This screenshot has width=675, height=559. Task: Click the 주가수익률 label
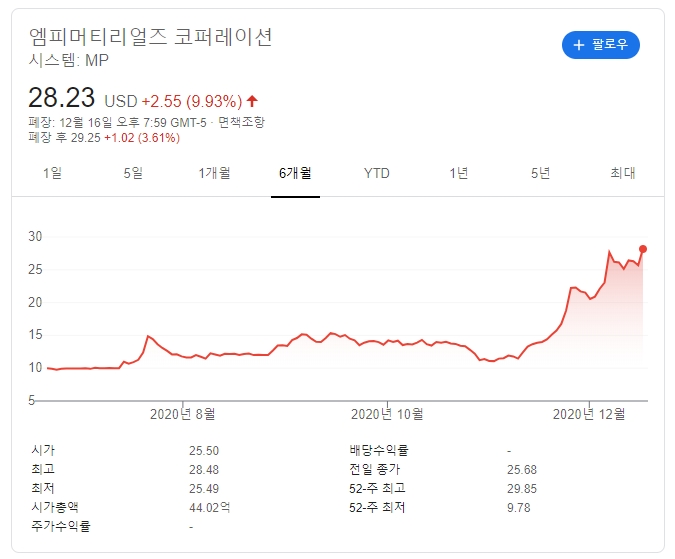[61, 526]
